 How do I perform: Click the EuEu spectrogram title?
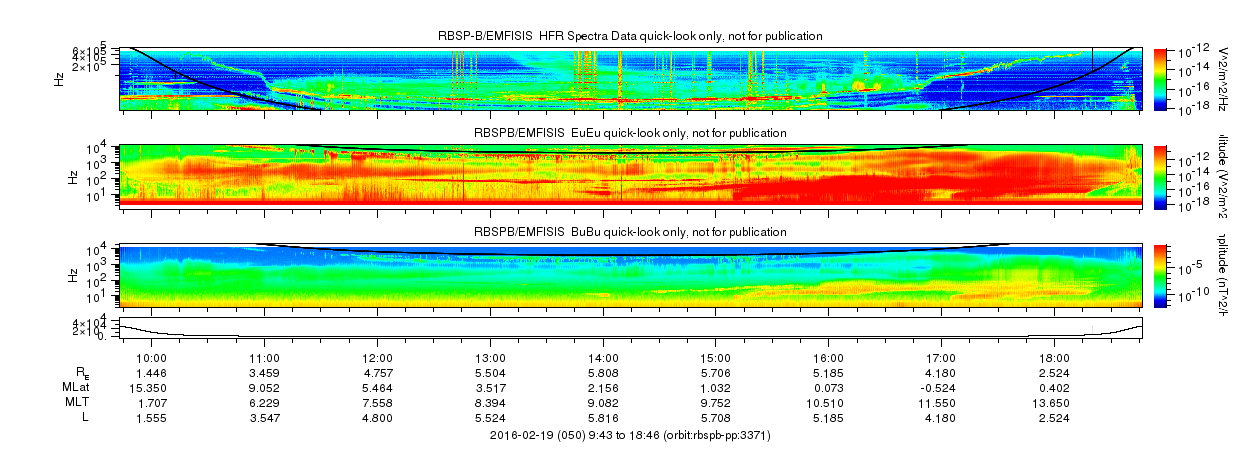pos(630,133)
